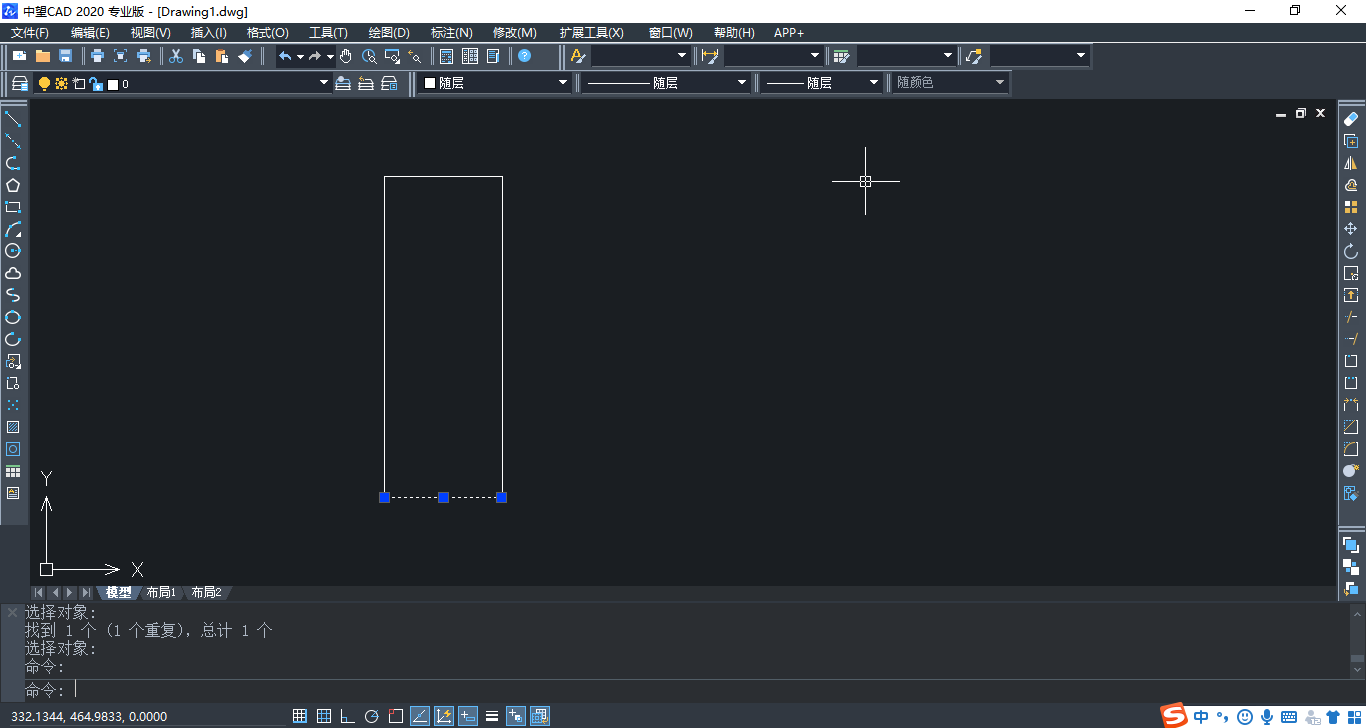Toggle Ortho mode on

pos(347,716)
